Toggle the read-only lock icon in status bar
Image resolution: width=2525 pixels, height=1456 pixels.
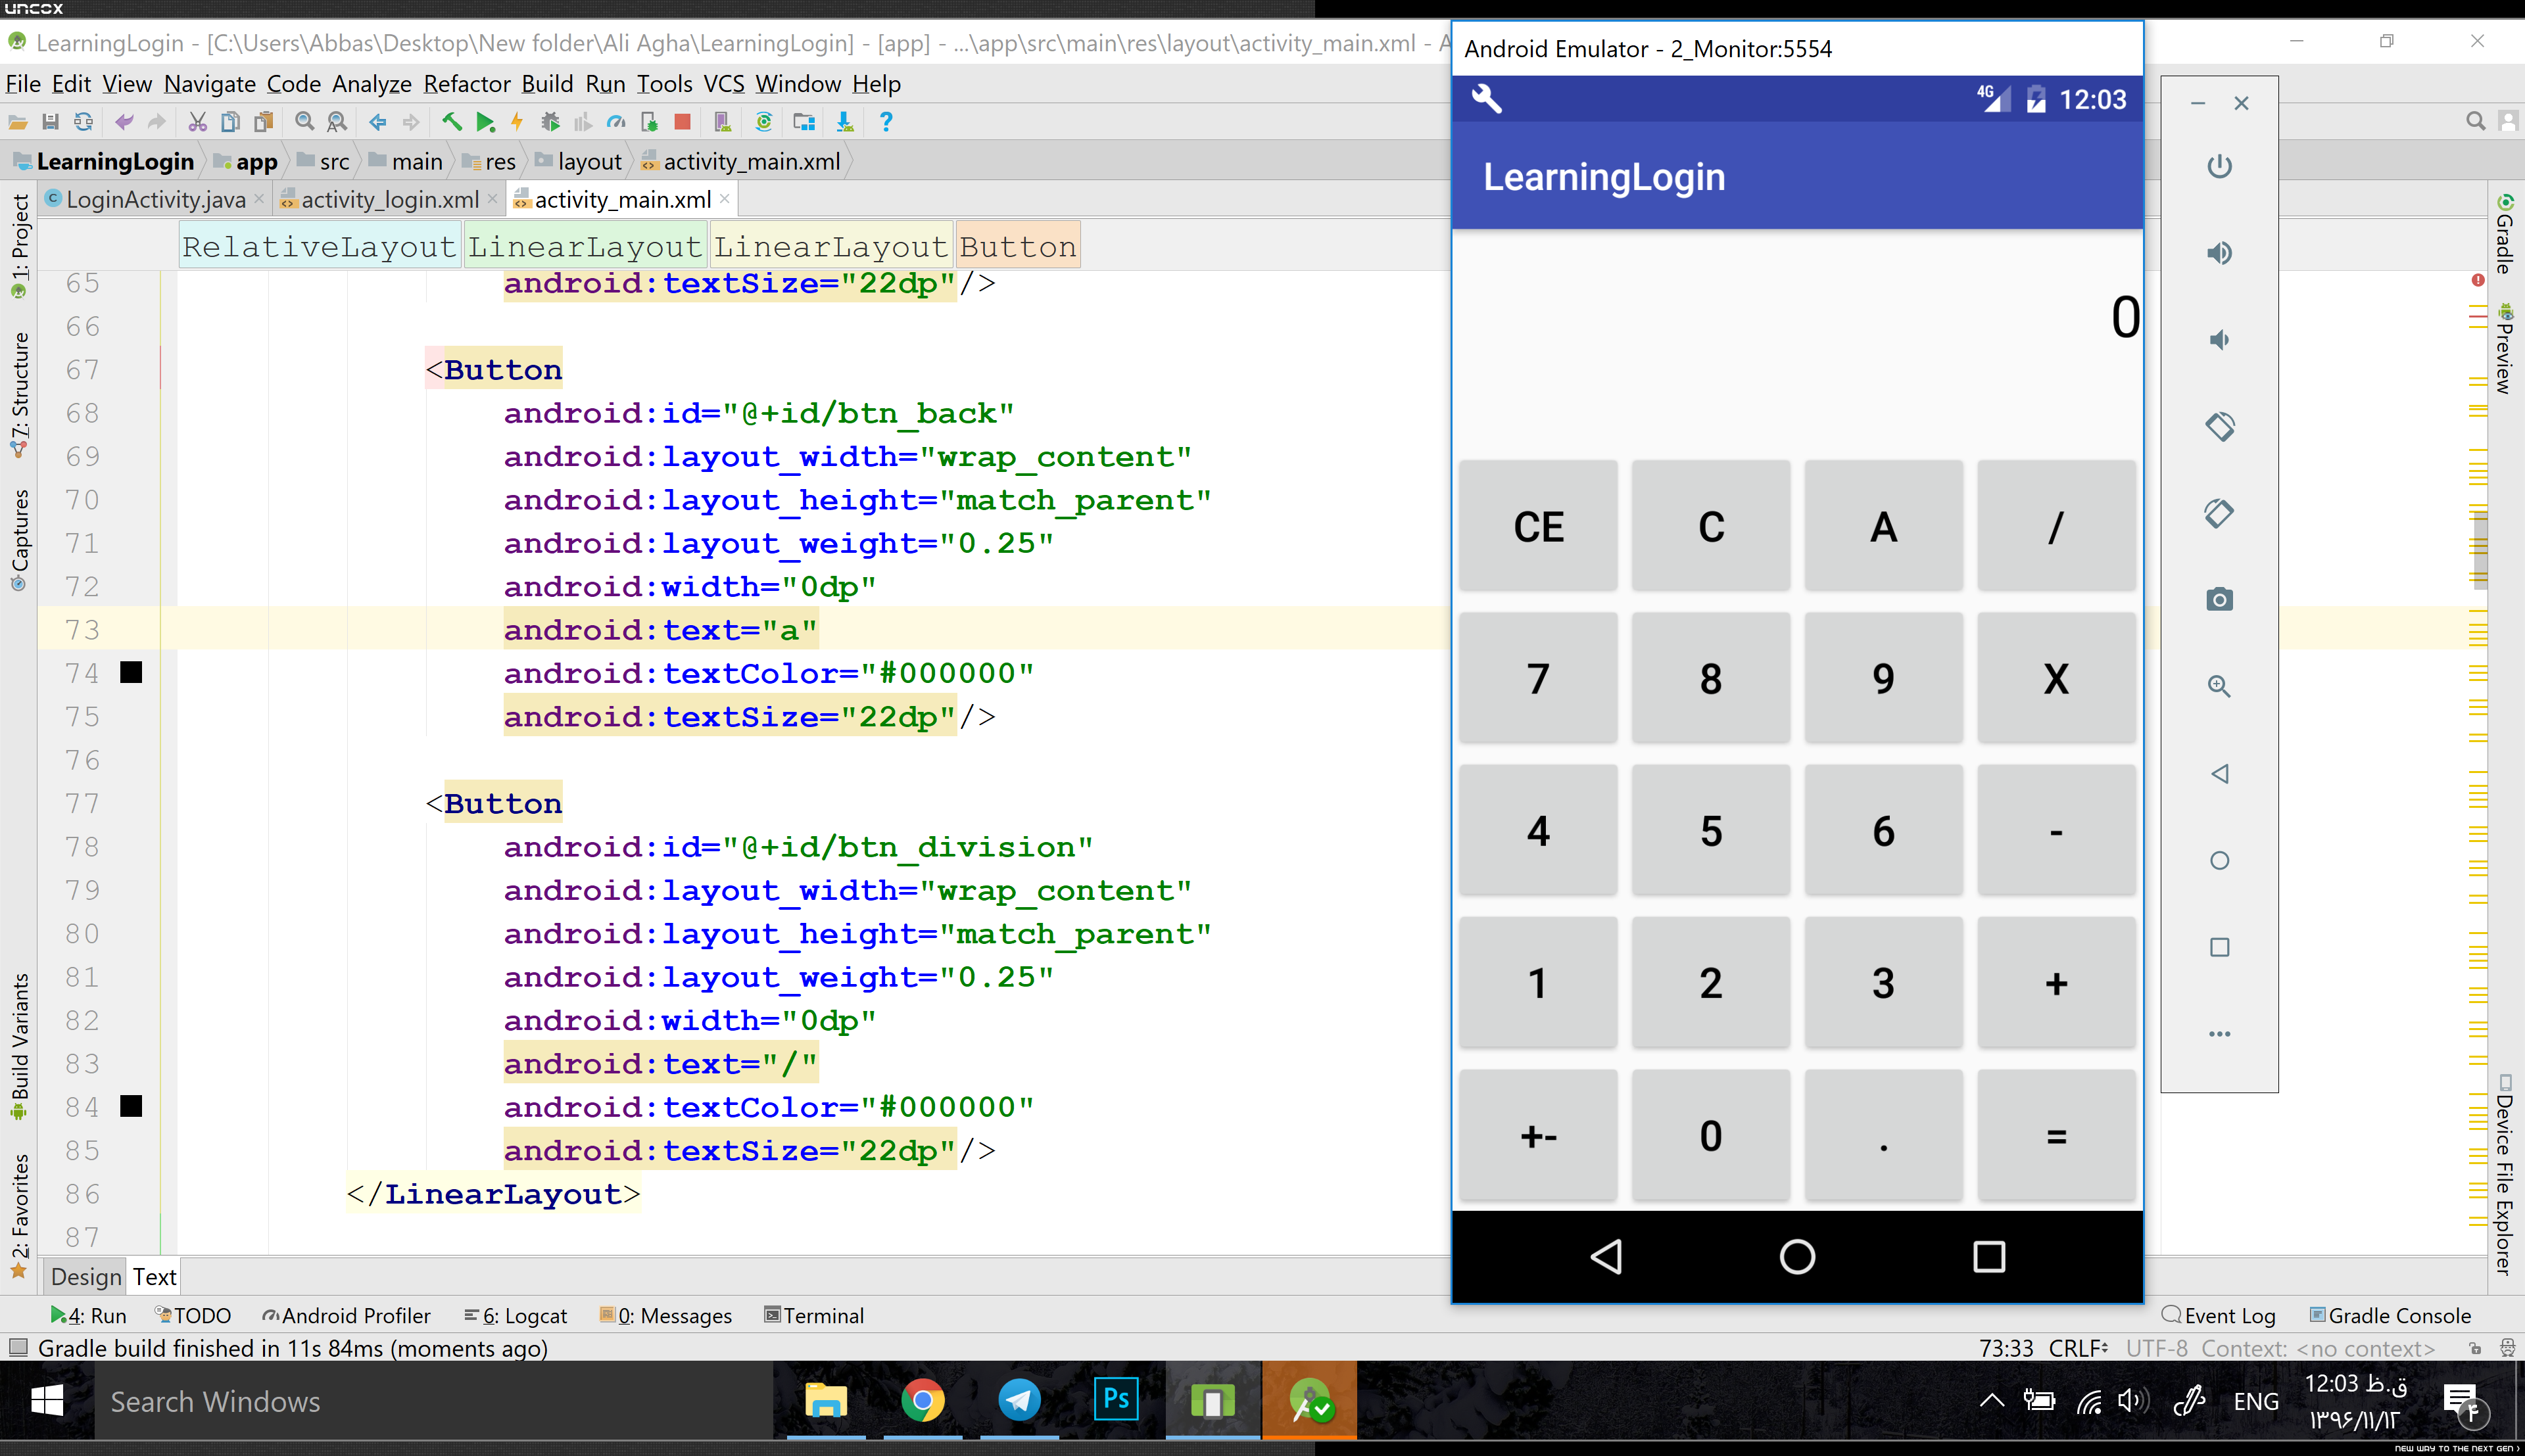pyautogui.click(x=2475, y=1348)
